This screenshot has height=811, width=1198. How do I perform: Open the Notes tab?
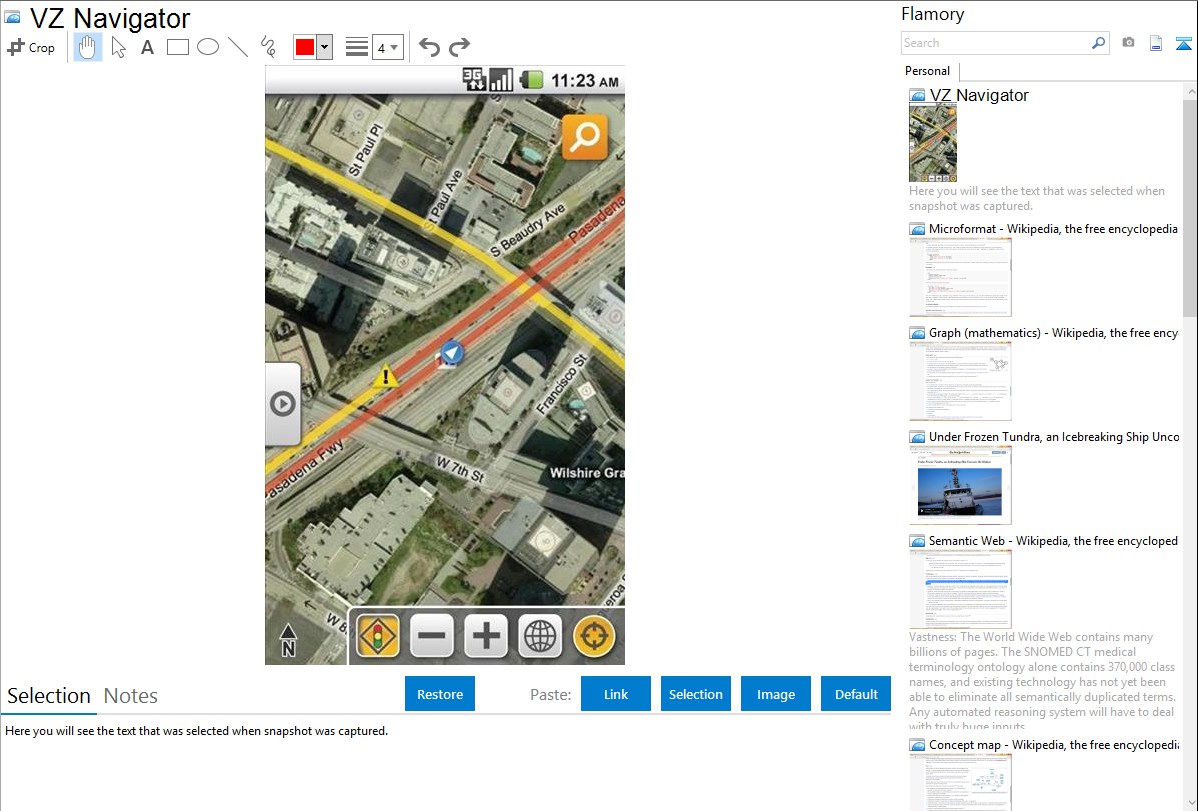coord(131,696)
